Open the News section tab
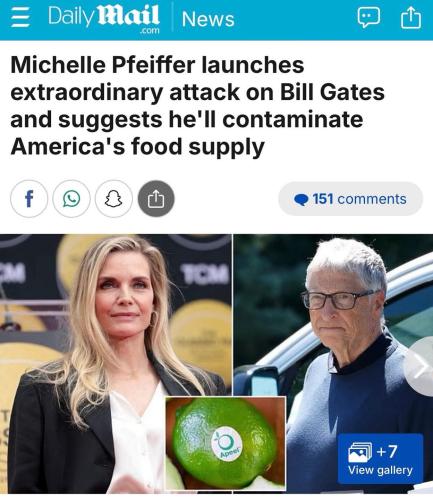Screen dimensions: 433x500 208,19
